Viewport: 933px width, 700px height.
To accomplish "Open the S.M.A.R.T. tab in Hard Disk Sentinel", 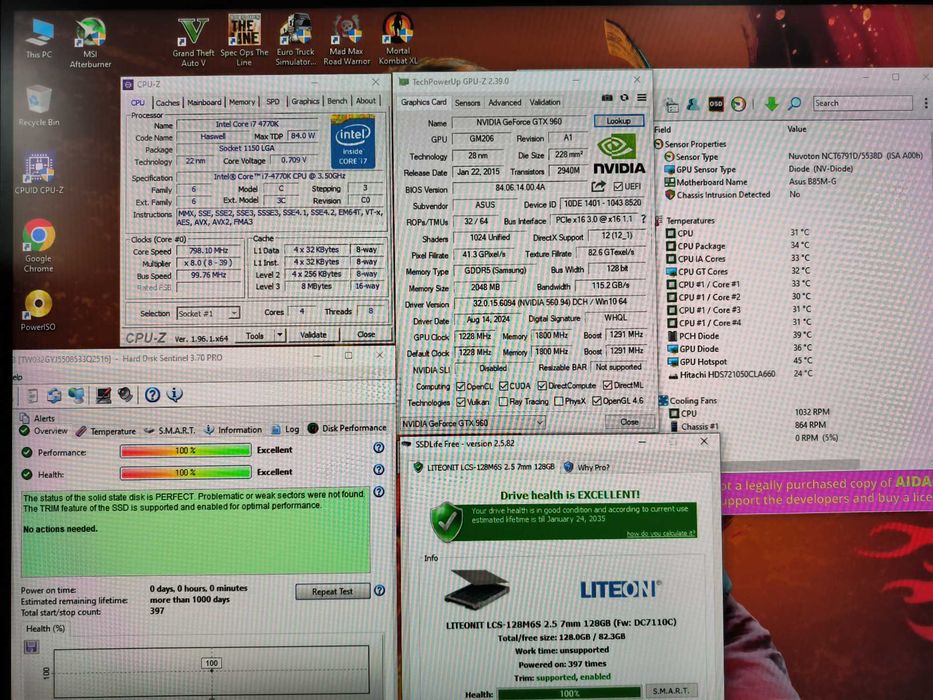I will [x=170, y=430].
